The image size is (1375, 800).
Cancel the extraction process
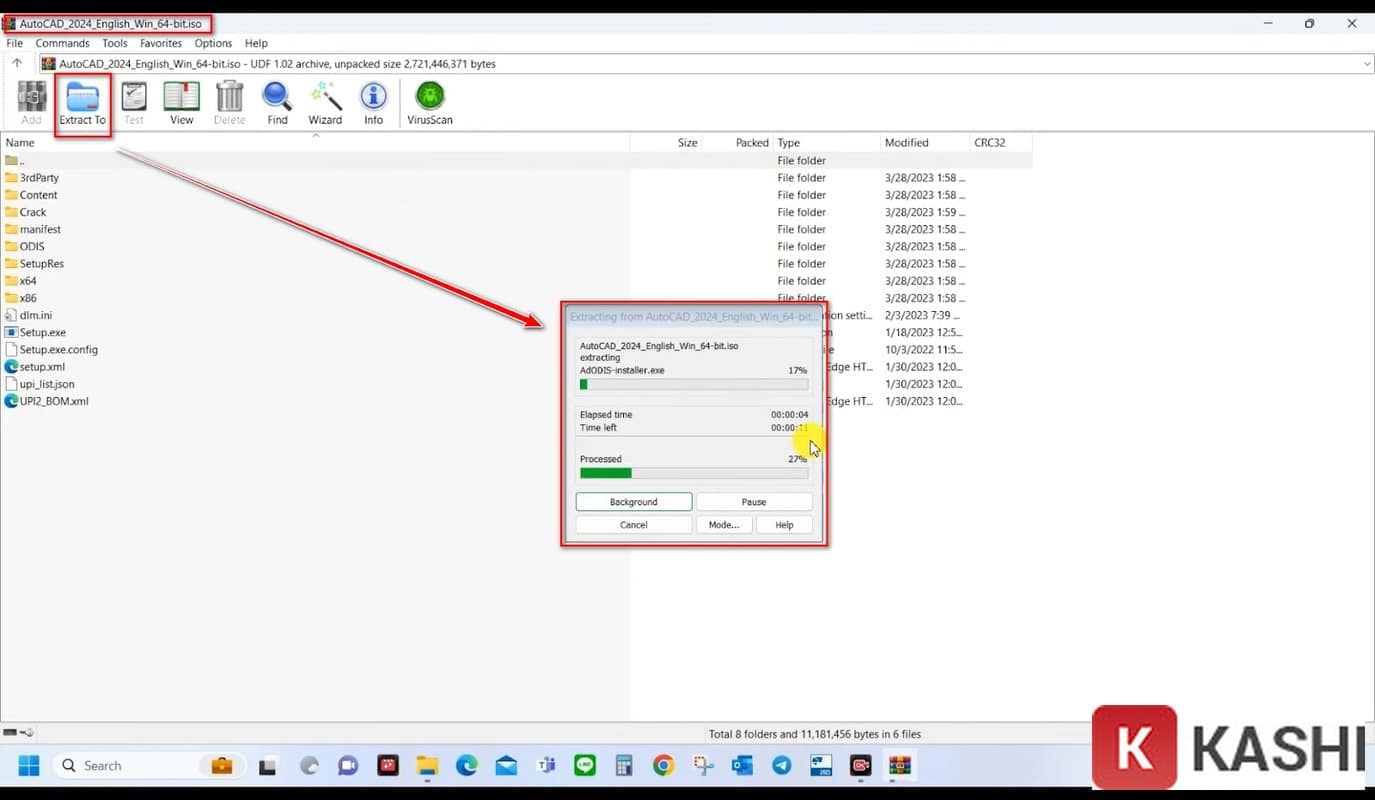[633, 525]
